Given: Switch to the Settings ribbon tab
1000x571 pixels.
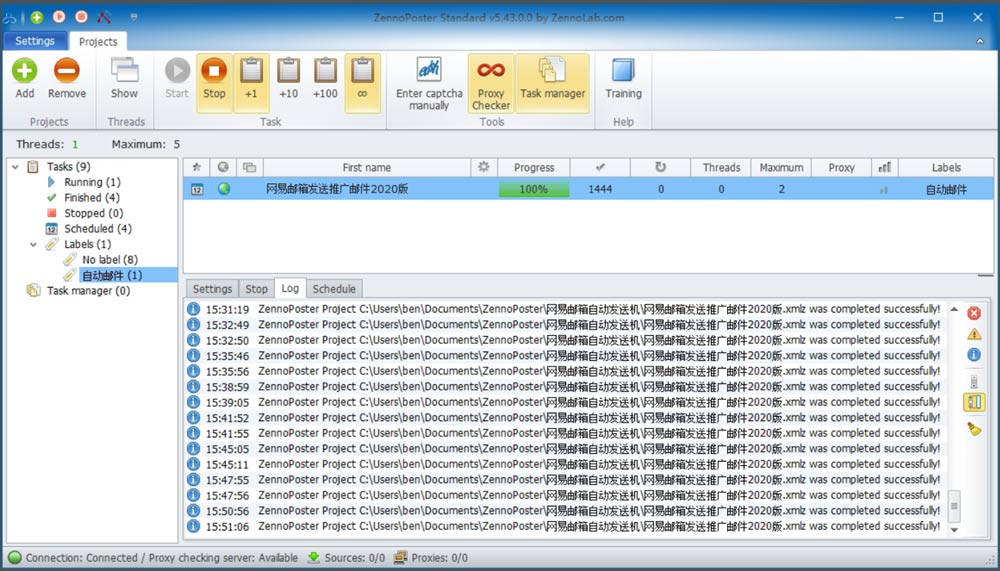Looking at the screenshot, I should pos(34,41).
